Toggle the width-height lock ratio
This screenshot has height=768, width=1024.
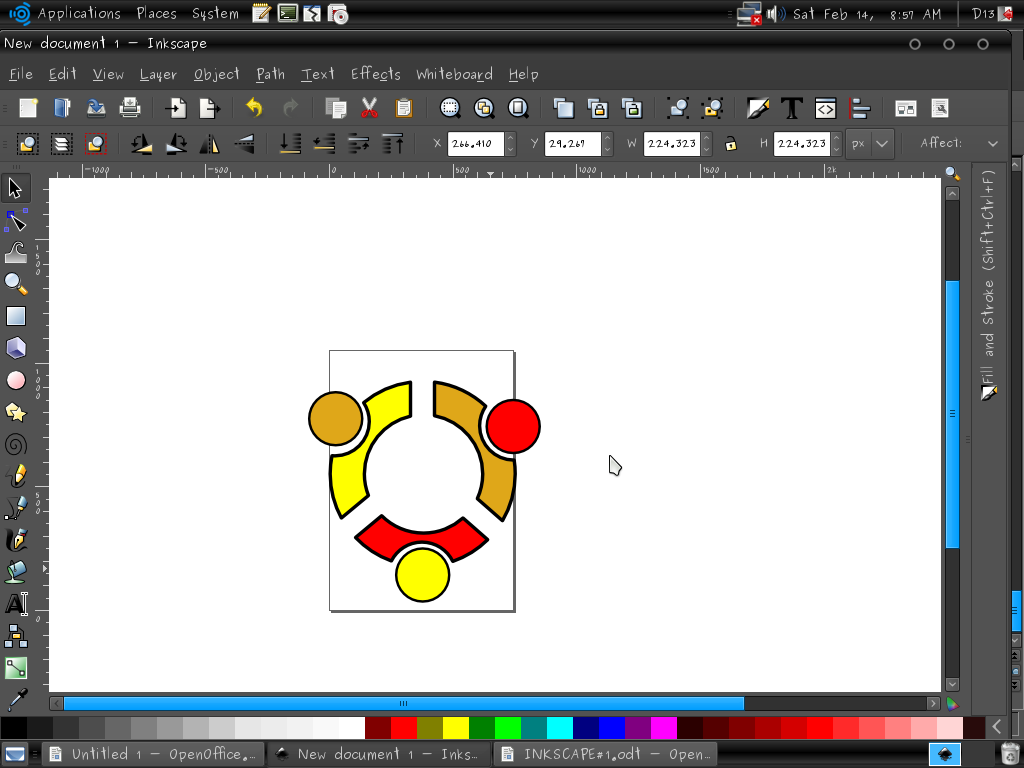click(731, 143)
